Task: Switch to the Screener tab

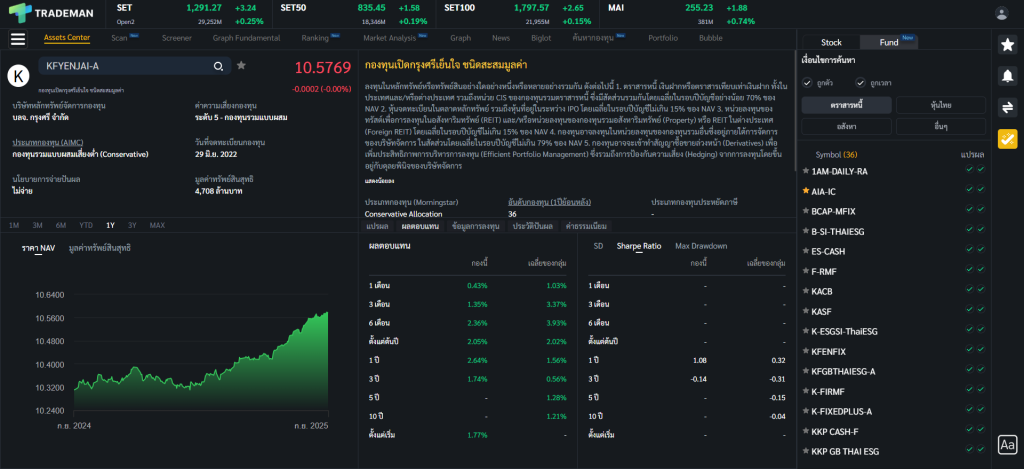Action: tap(176, 38)
